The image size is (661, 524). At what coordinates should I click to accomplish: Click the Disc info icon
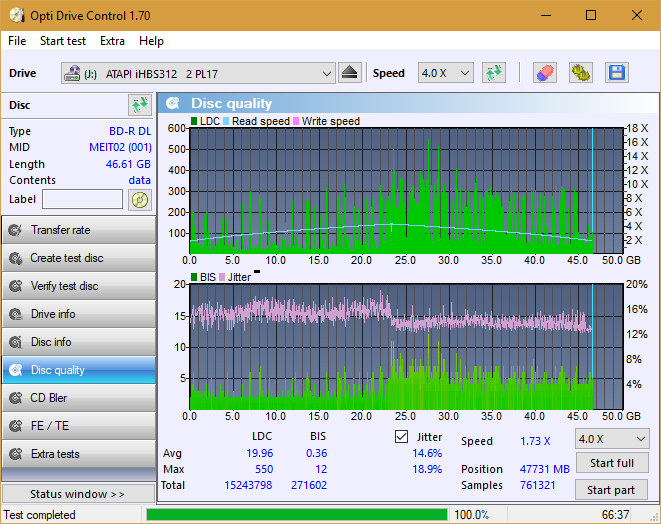[x=16, y=342]
